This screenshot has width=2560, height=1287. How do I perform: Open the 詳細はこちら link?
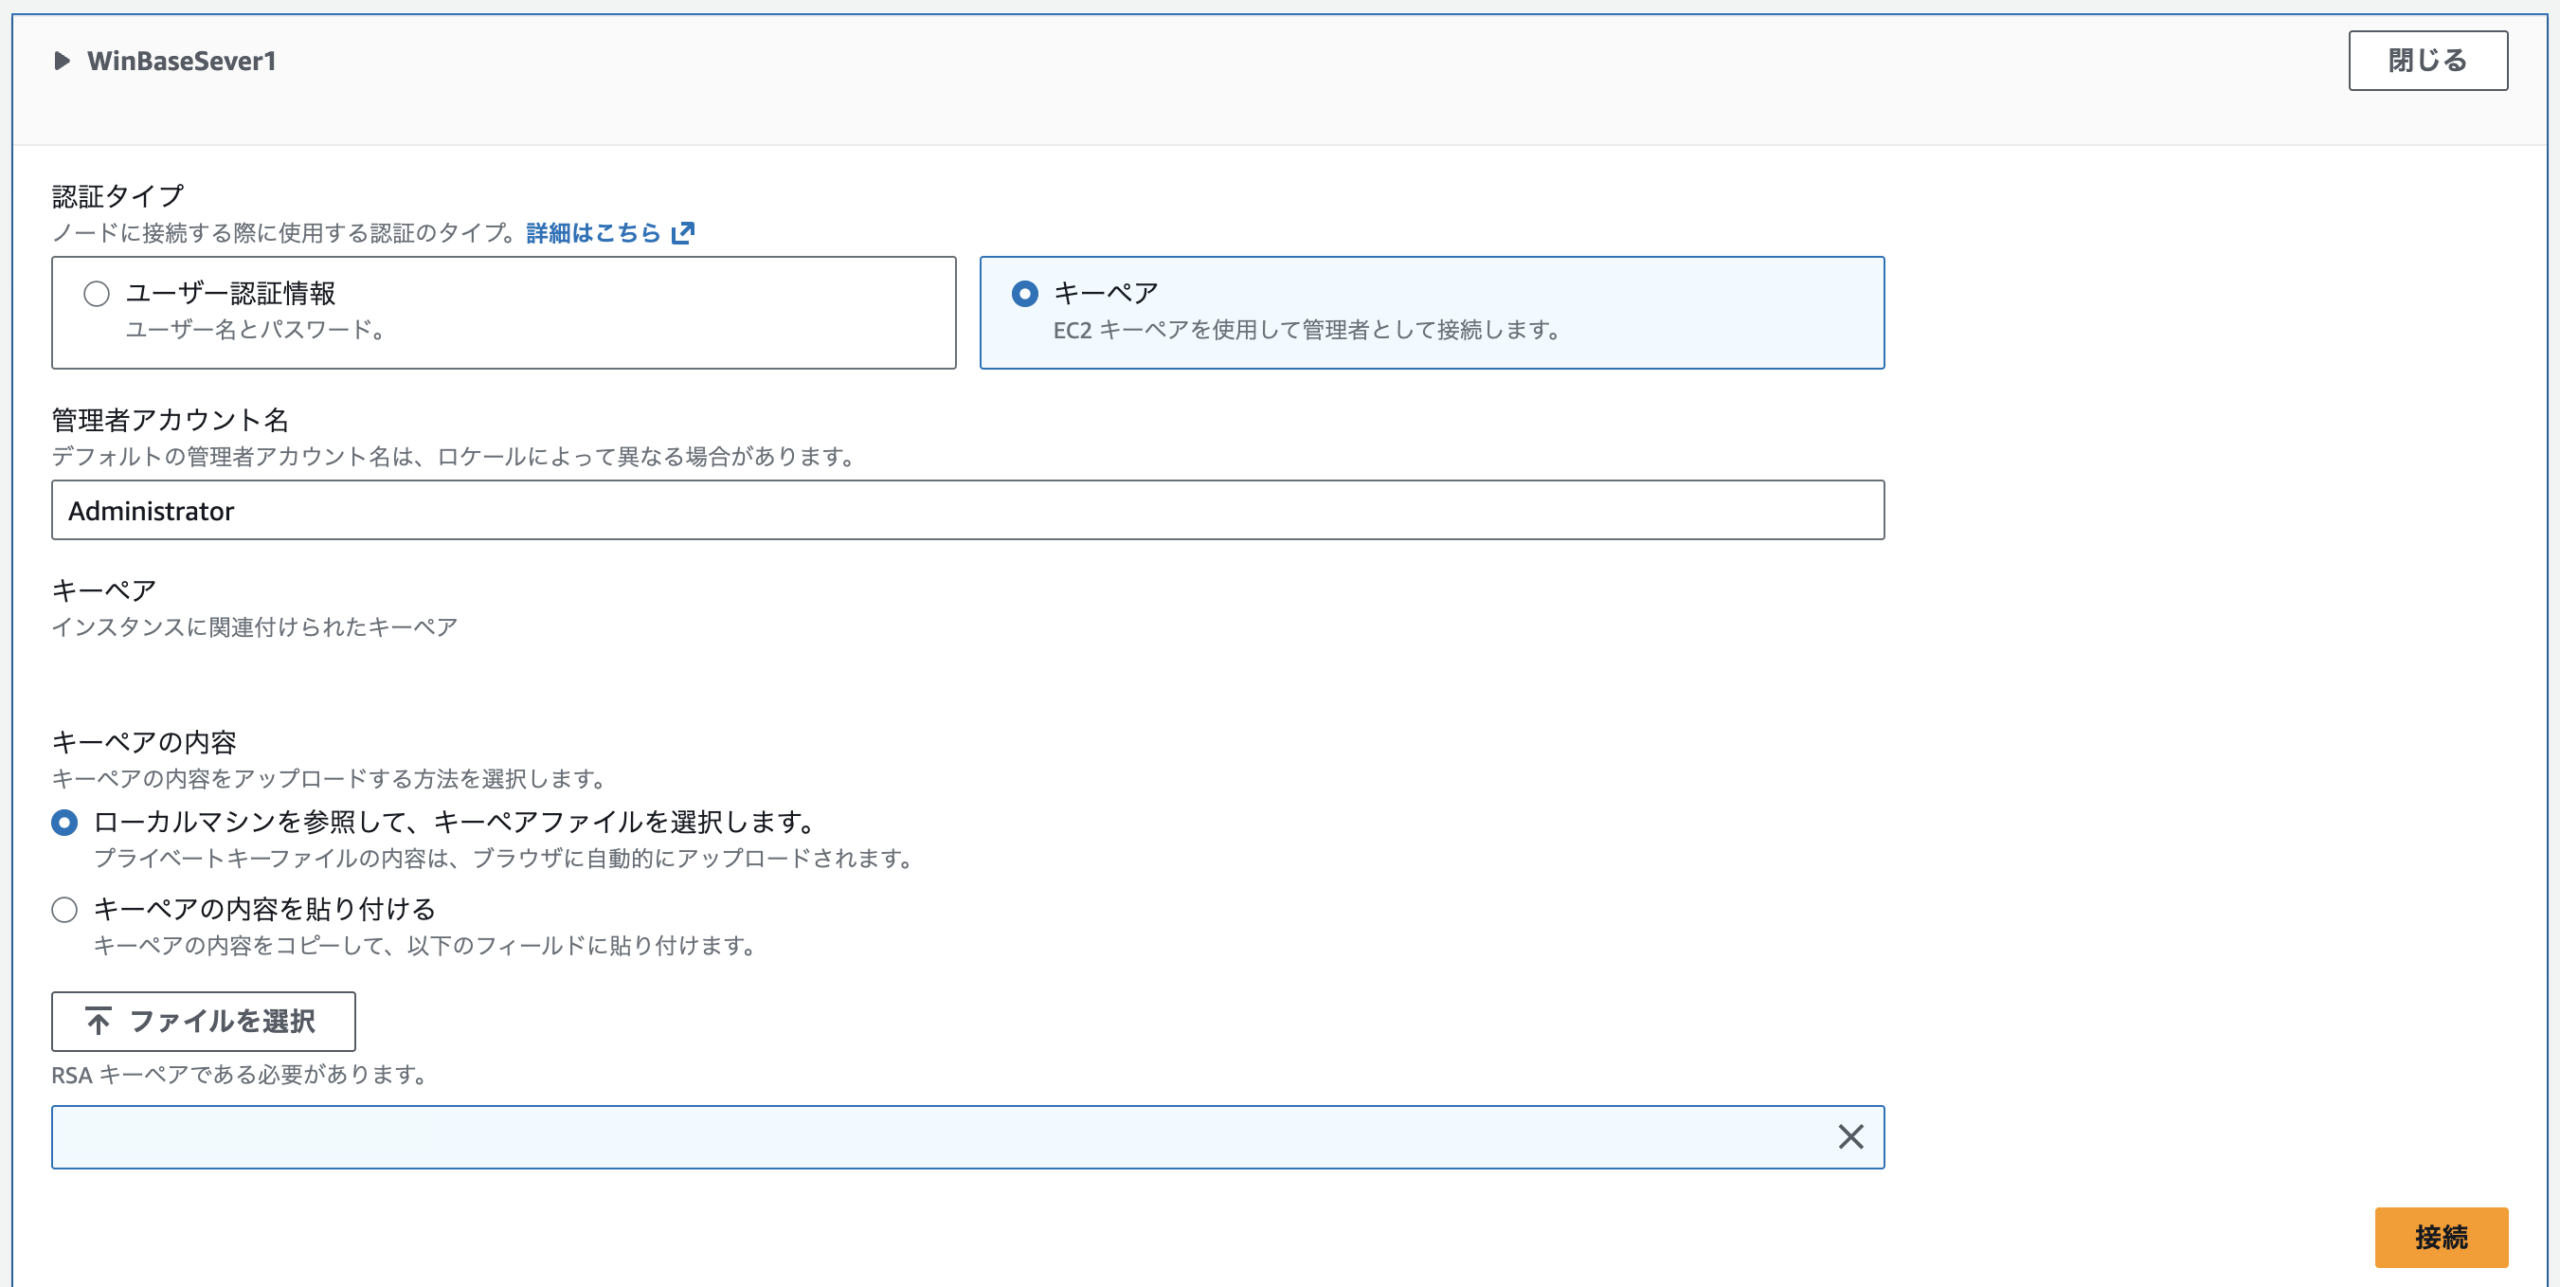coord(593,233)
